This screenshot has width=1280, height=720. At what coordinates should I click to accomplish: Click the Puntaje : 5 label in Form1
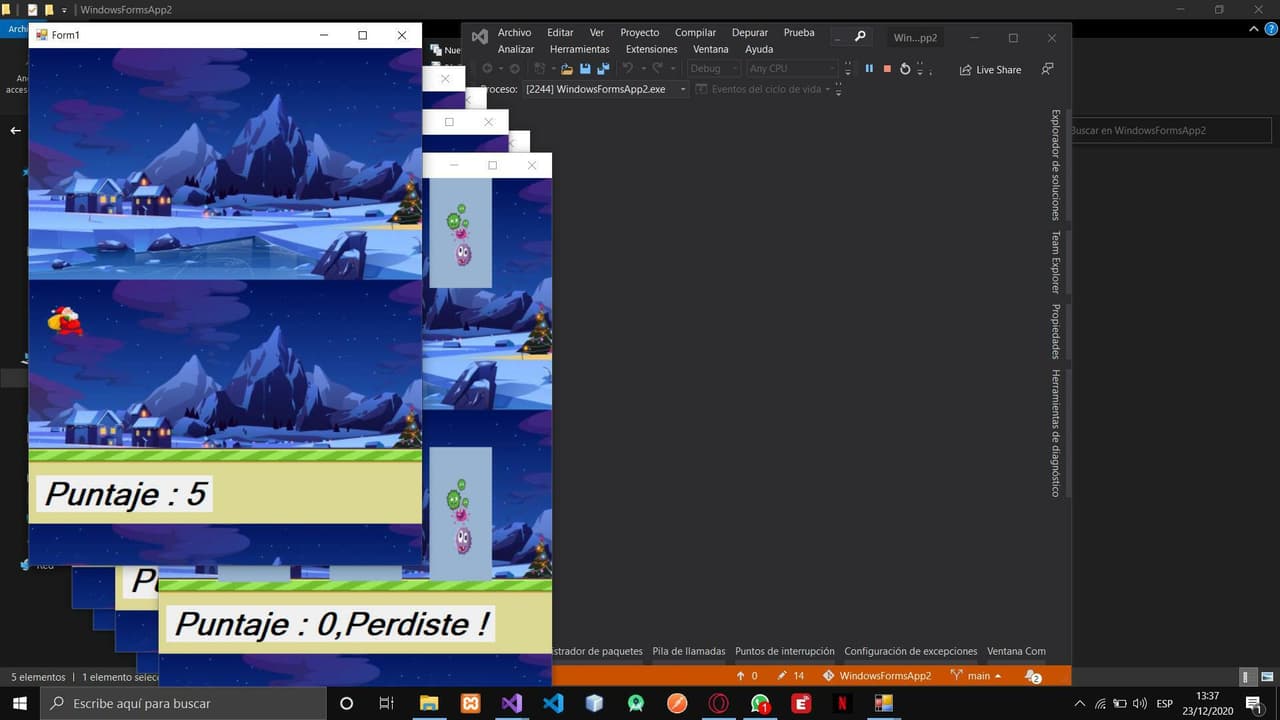[x=124, y=494]
